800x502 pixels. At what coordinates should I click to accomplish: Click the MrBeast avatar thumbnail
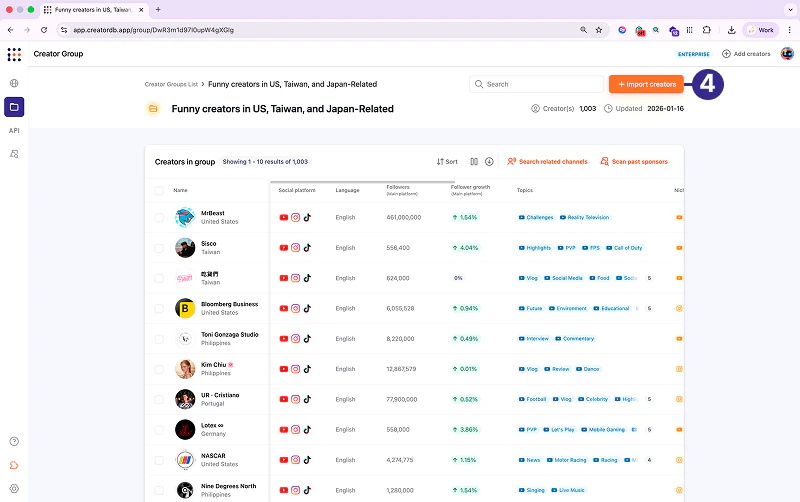point(185,217)
